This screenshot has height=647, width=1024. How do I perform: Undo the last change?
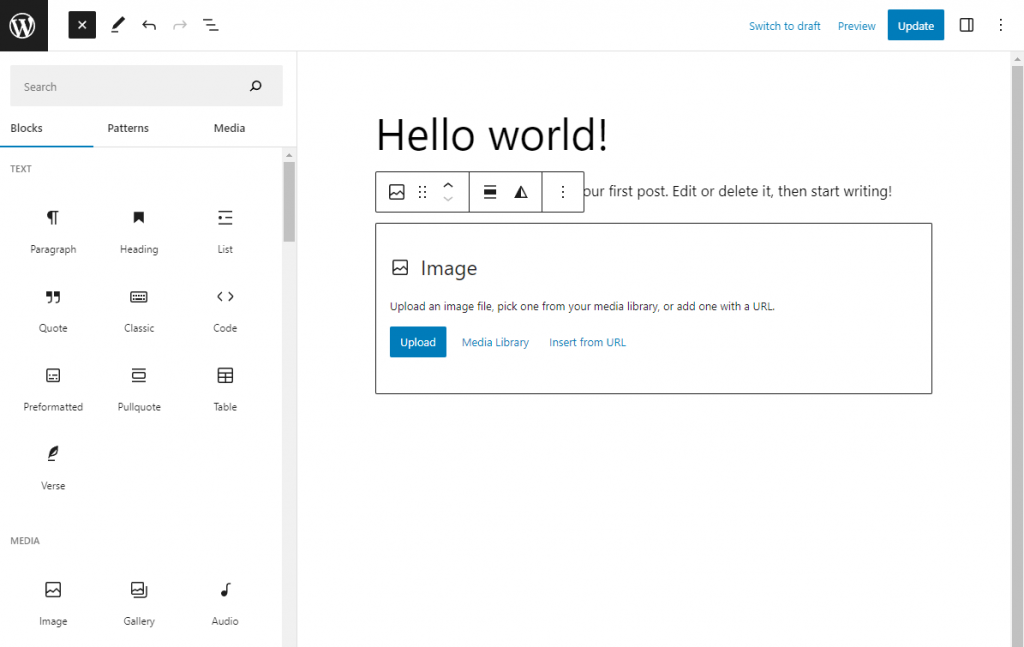tap(149, 25)
